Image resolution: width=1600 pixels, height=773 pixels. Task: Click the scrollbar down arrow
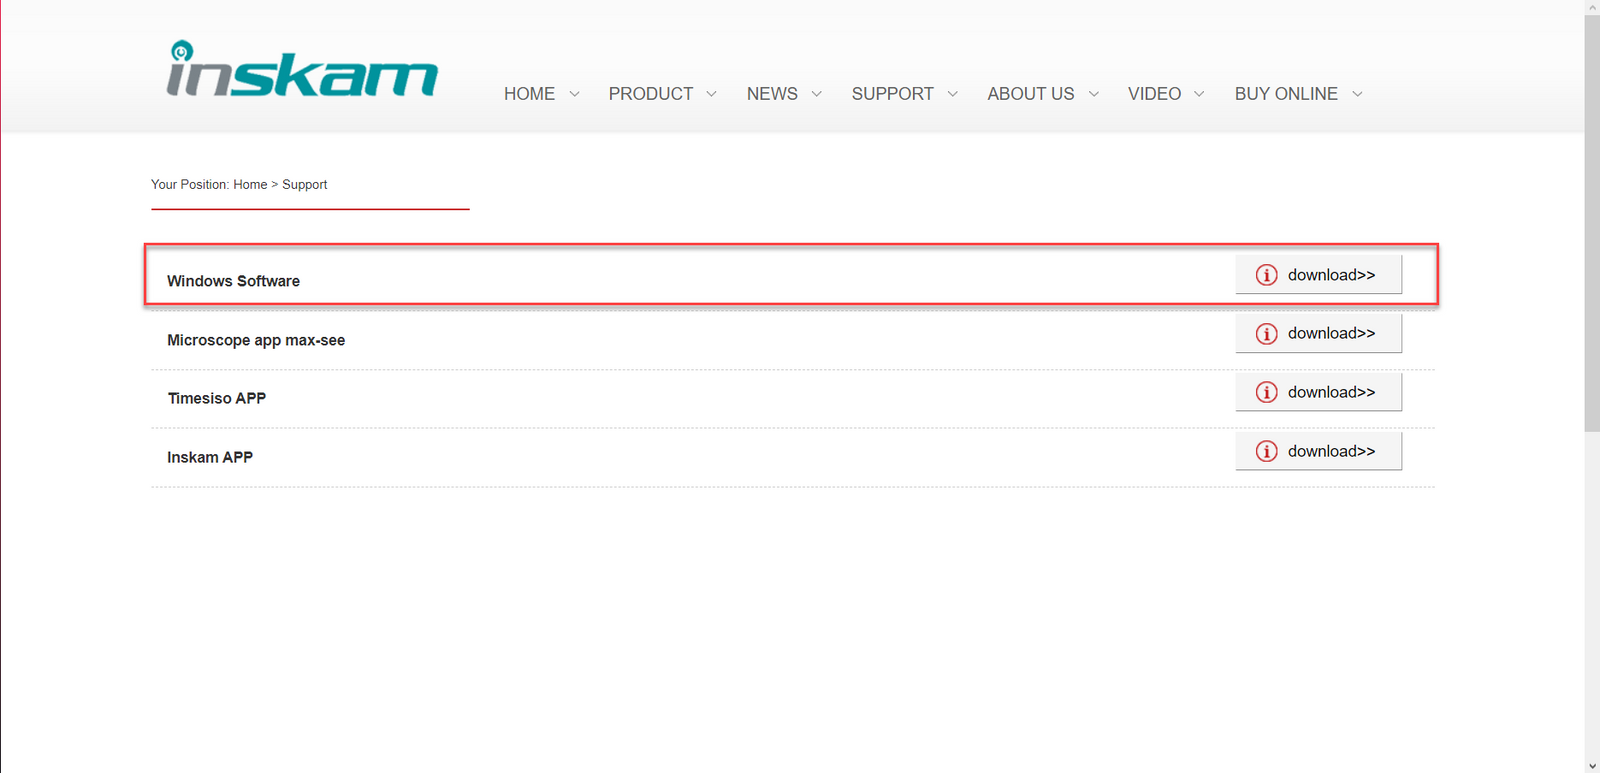pos(1592,766)
